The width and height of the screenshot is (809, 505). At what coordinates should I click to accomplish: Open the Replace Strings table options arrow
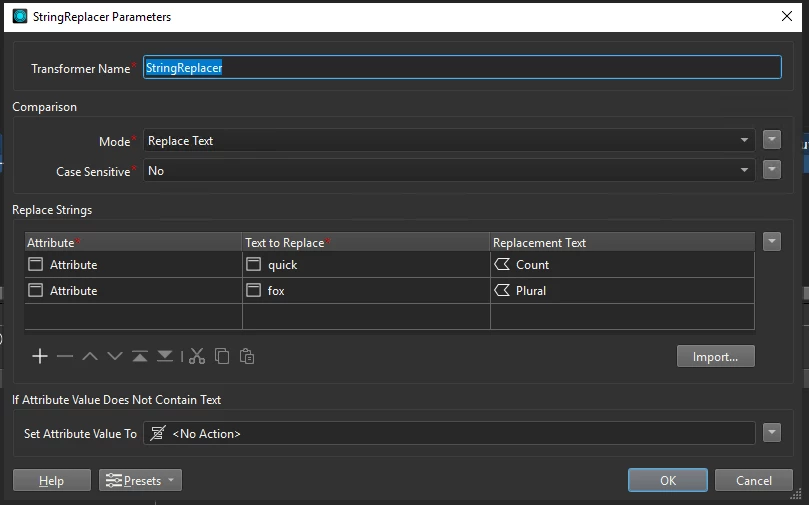(x=771, y=241)
